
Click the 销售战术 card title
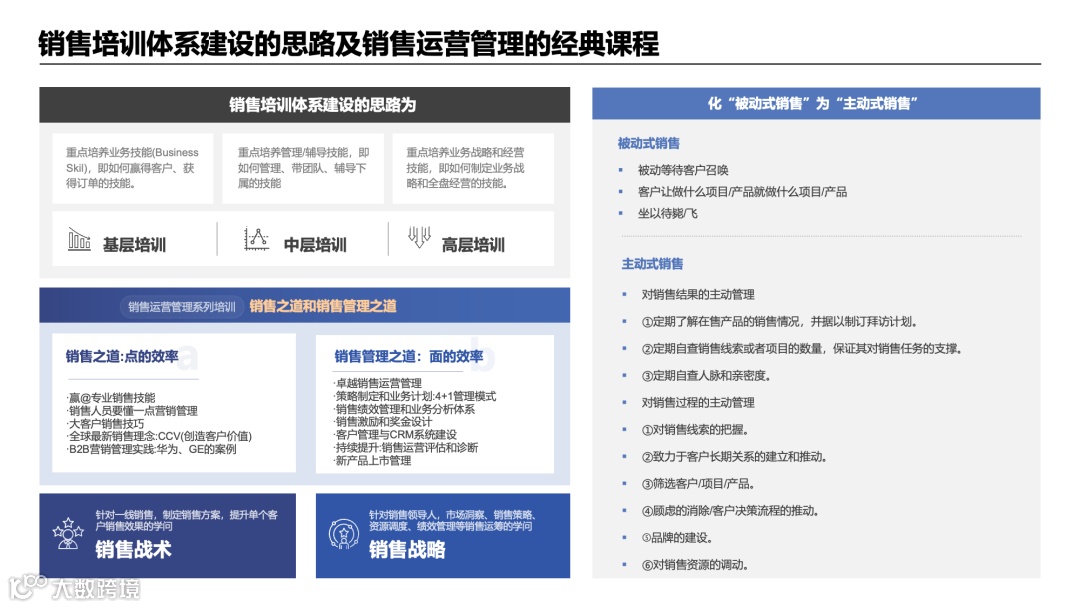click(134, 549)
